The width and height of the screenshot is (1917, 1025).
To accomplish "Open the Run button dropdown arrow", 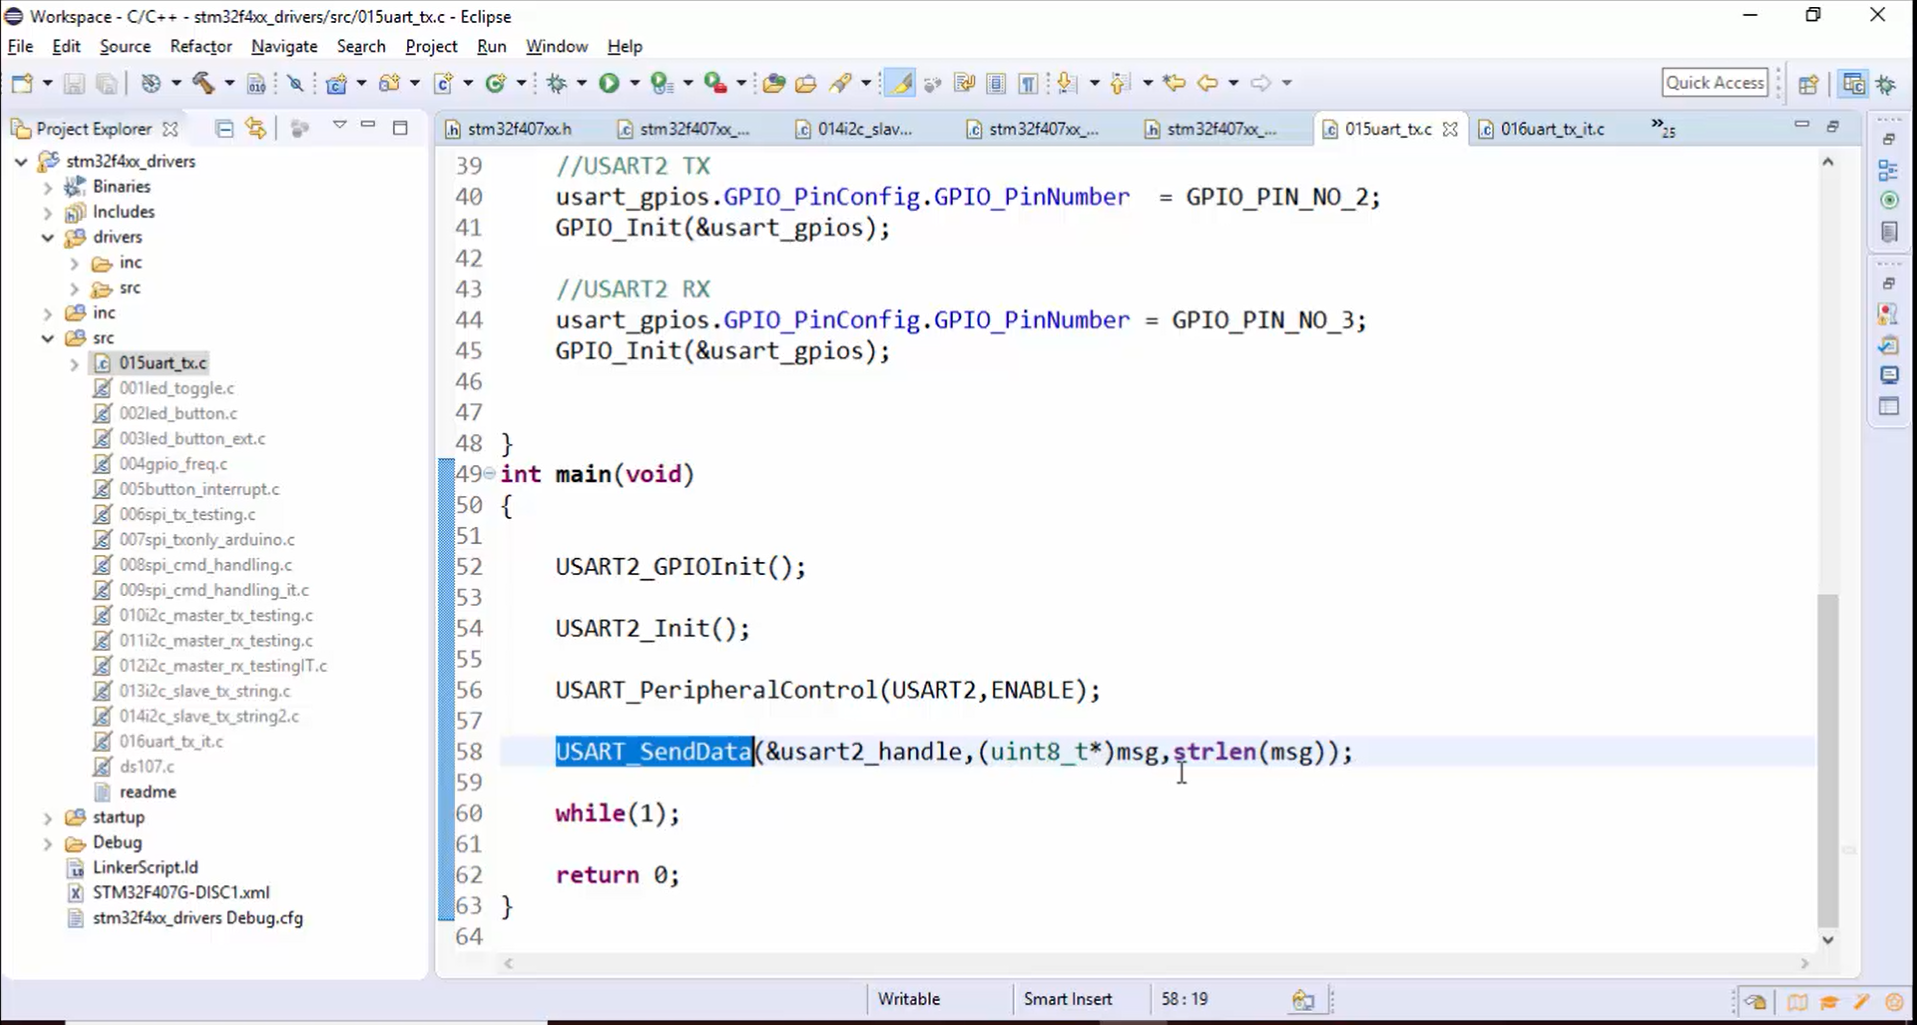I will pyautogui.click(x=633, y=84).
